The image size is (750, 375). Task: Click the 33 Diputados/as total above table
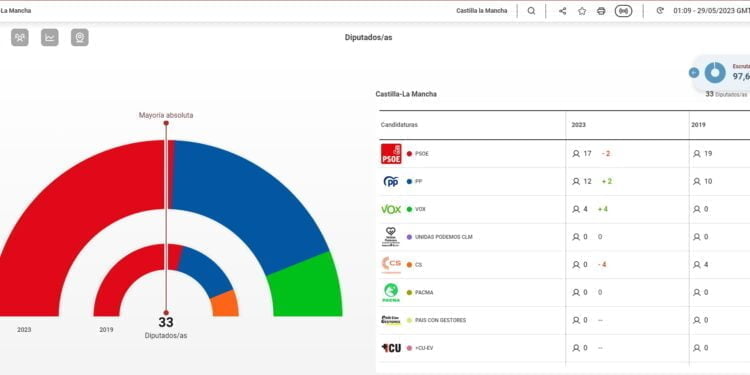pyautogui.click(x=726, y=94)
